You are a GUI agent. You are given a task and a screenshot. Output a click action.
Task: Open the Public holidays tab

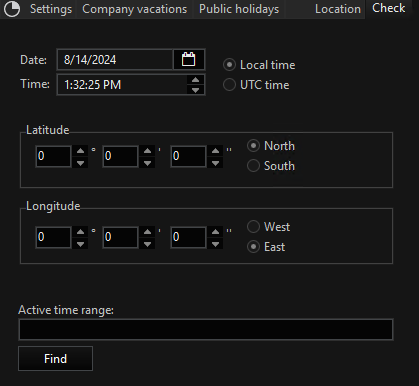(239, 9)
